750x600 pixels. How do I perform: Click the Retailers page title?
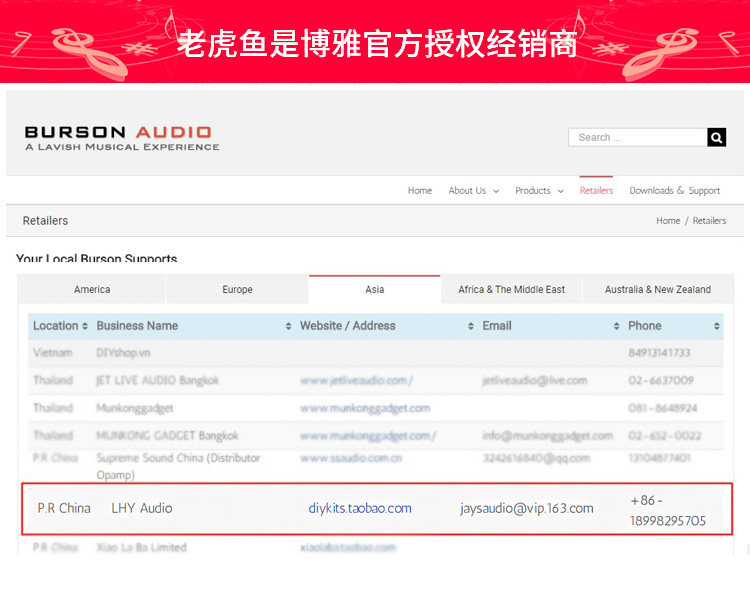tap(45, 221)
